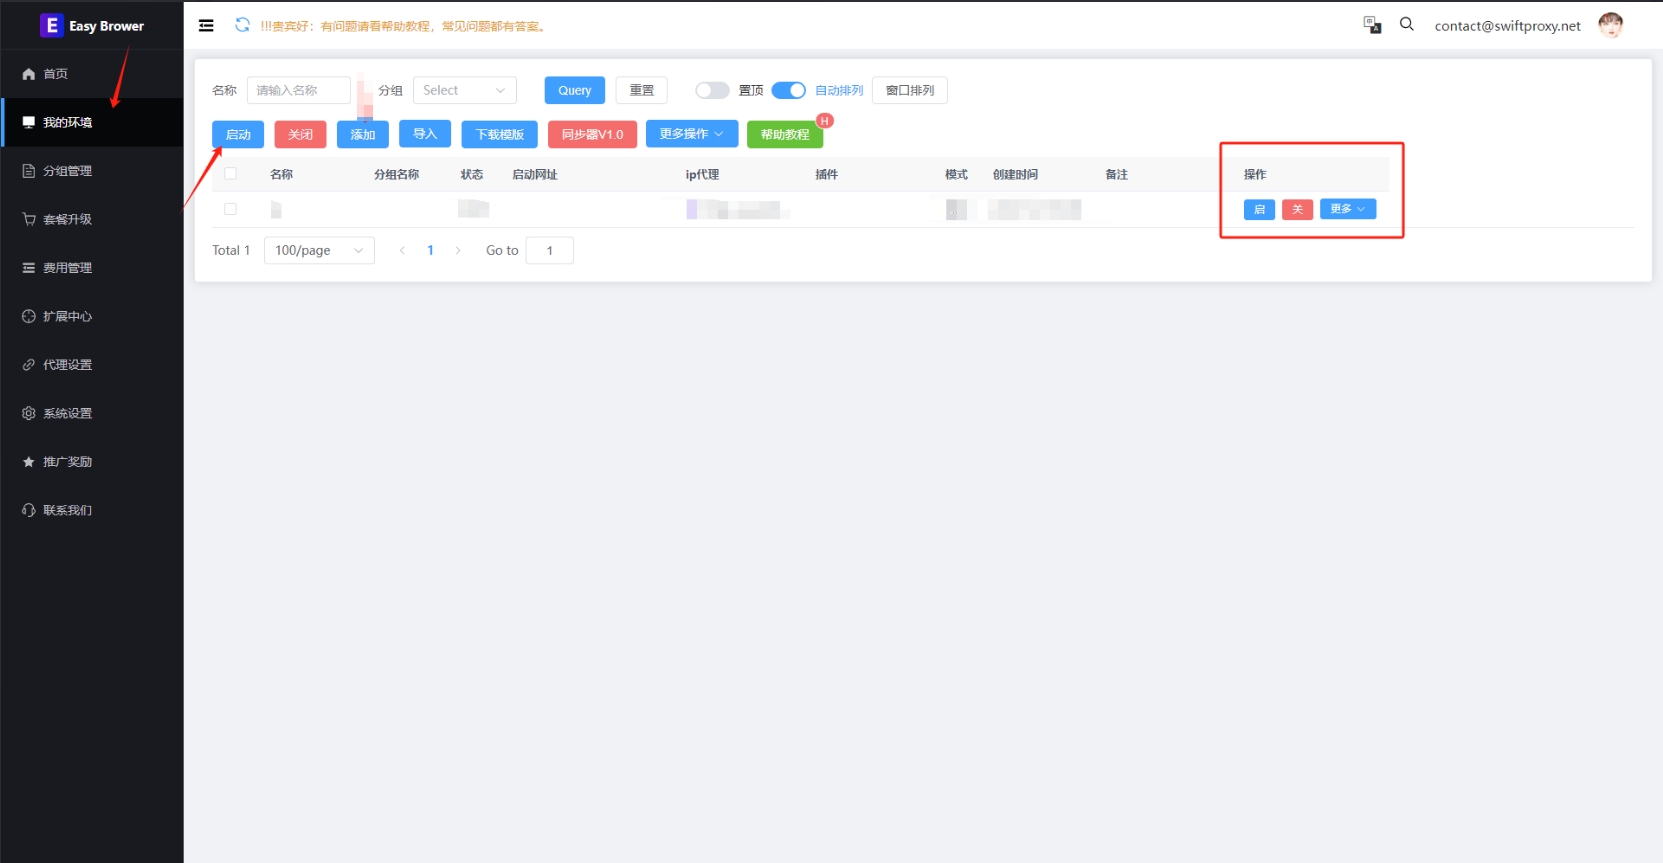The image size is (1663, 863).
Task: Click the Go to page number field
Action: click(549, 250)
